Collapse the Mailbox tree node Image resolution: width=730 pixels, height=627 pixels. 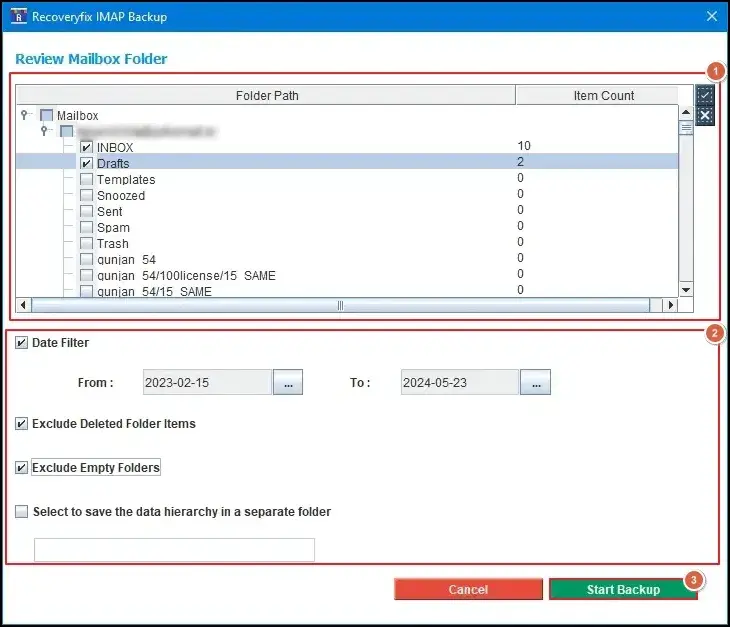pyautogui.click(x=24, y=115)
